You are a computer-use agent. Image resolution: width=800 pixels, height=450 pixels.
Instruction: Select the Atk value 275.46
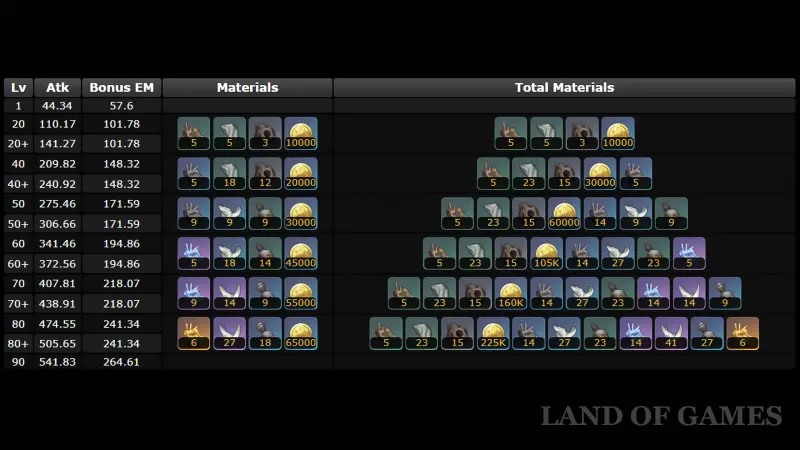point(57,204)
